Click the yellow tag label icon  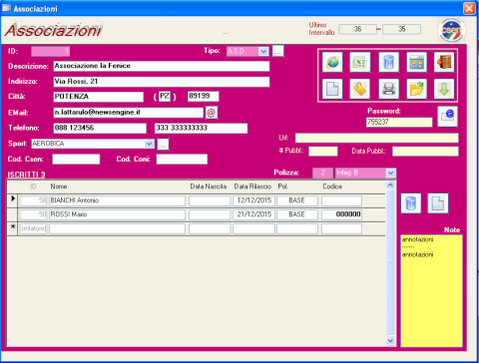pos(360,89)
